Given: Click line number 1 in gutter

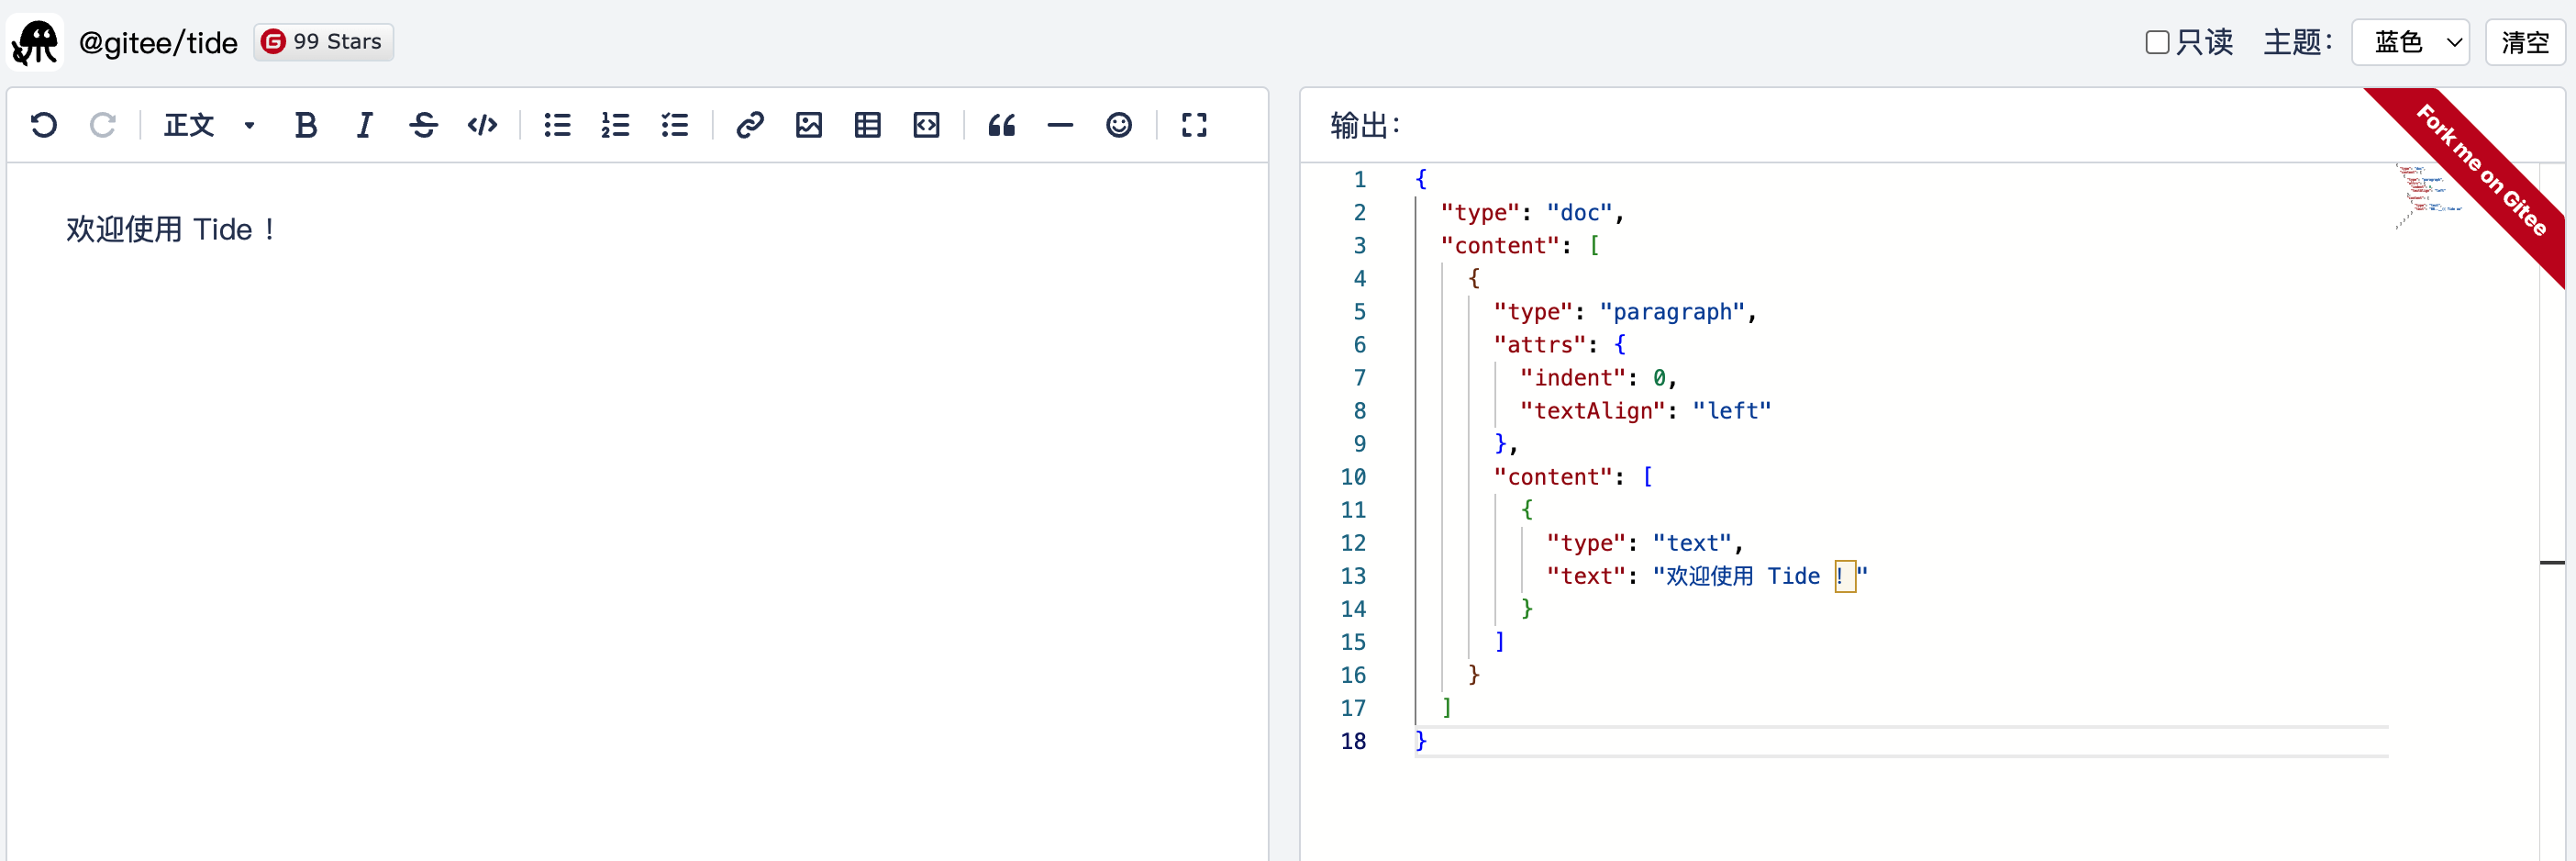Looking at the screenshot, I should [1360, 180].
